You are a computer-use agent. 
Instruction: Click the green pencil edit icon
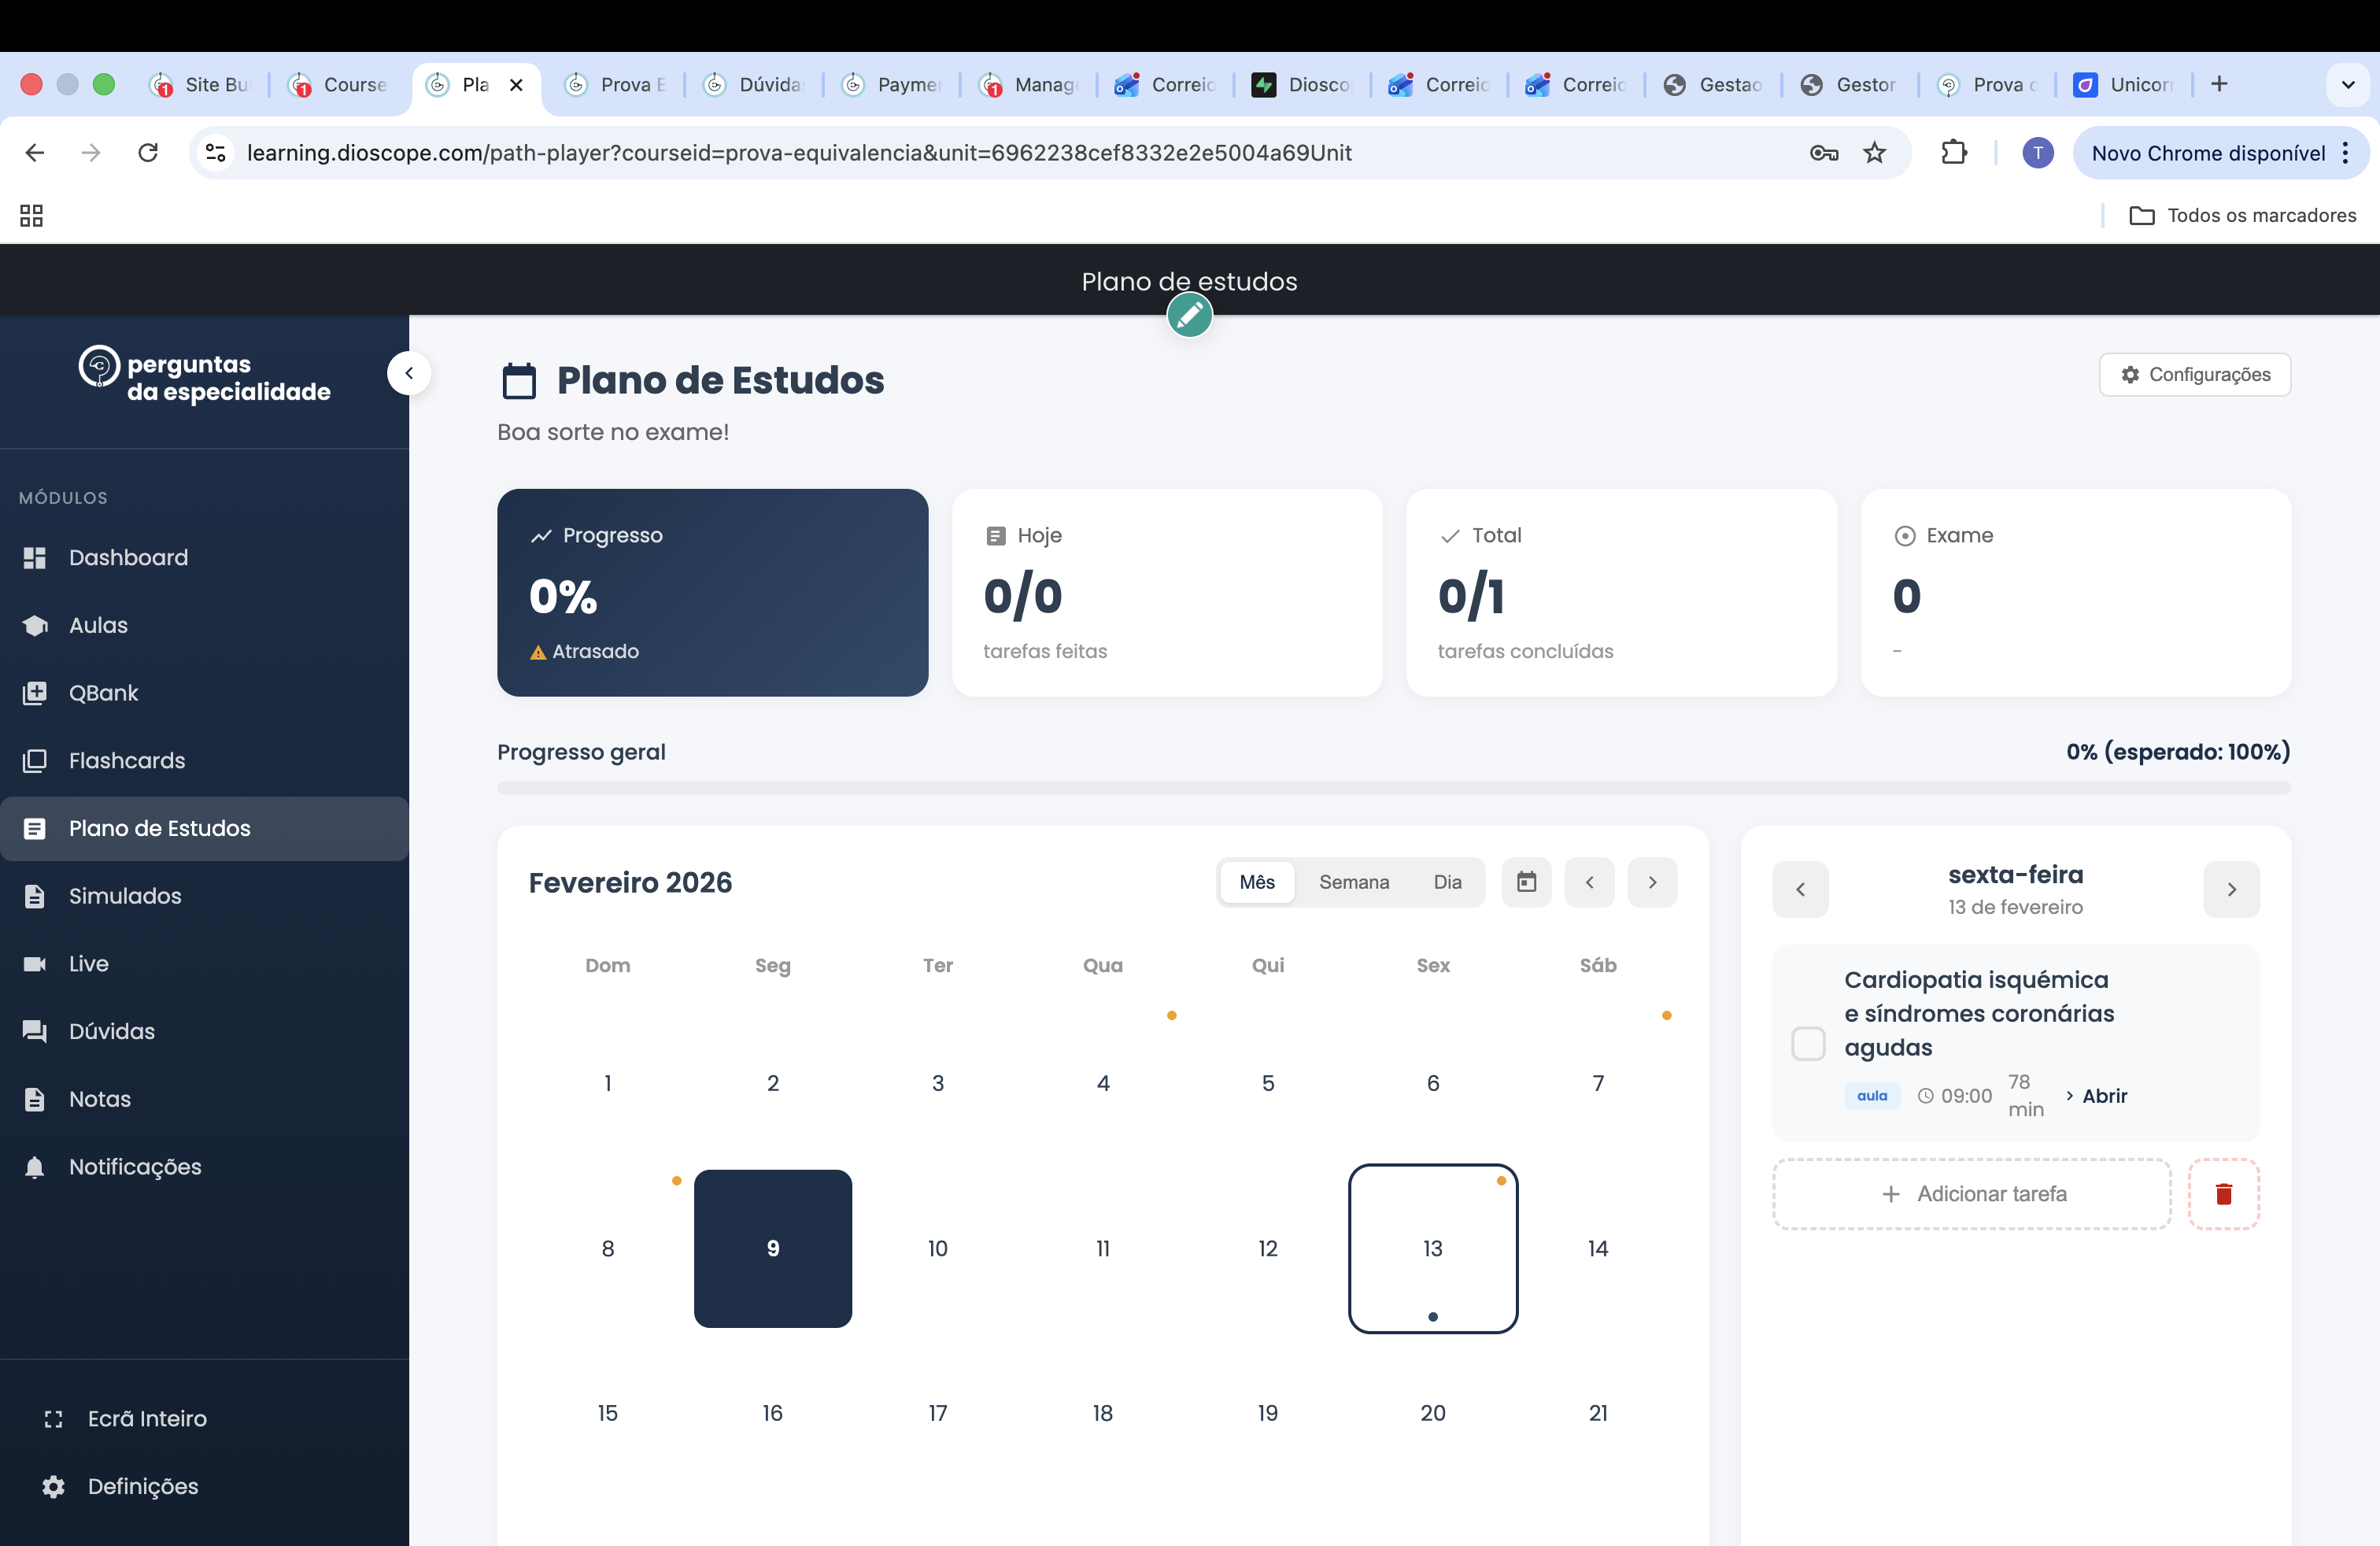point(1189,316)
